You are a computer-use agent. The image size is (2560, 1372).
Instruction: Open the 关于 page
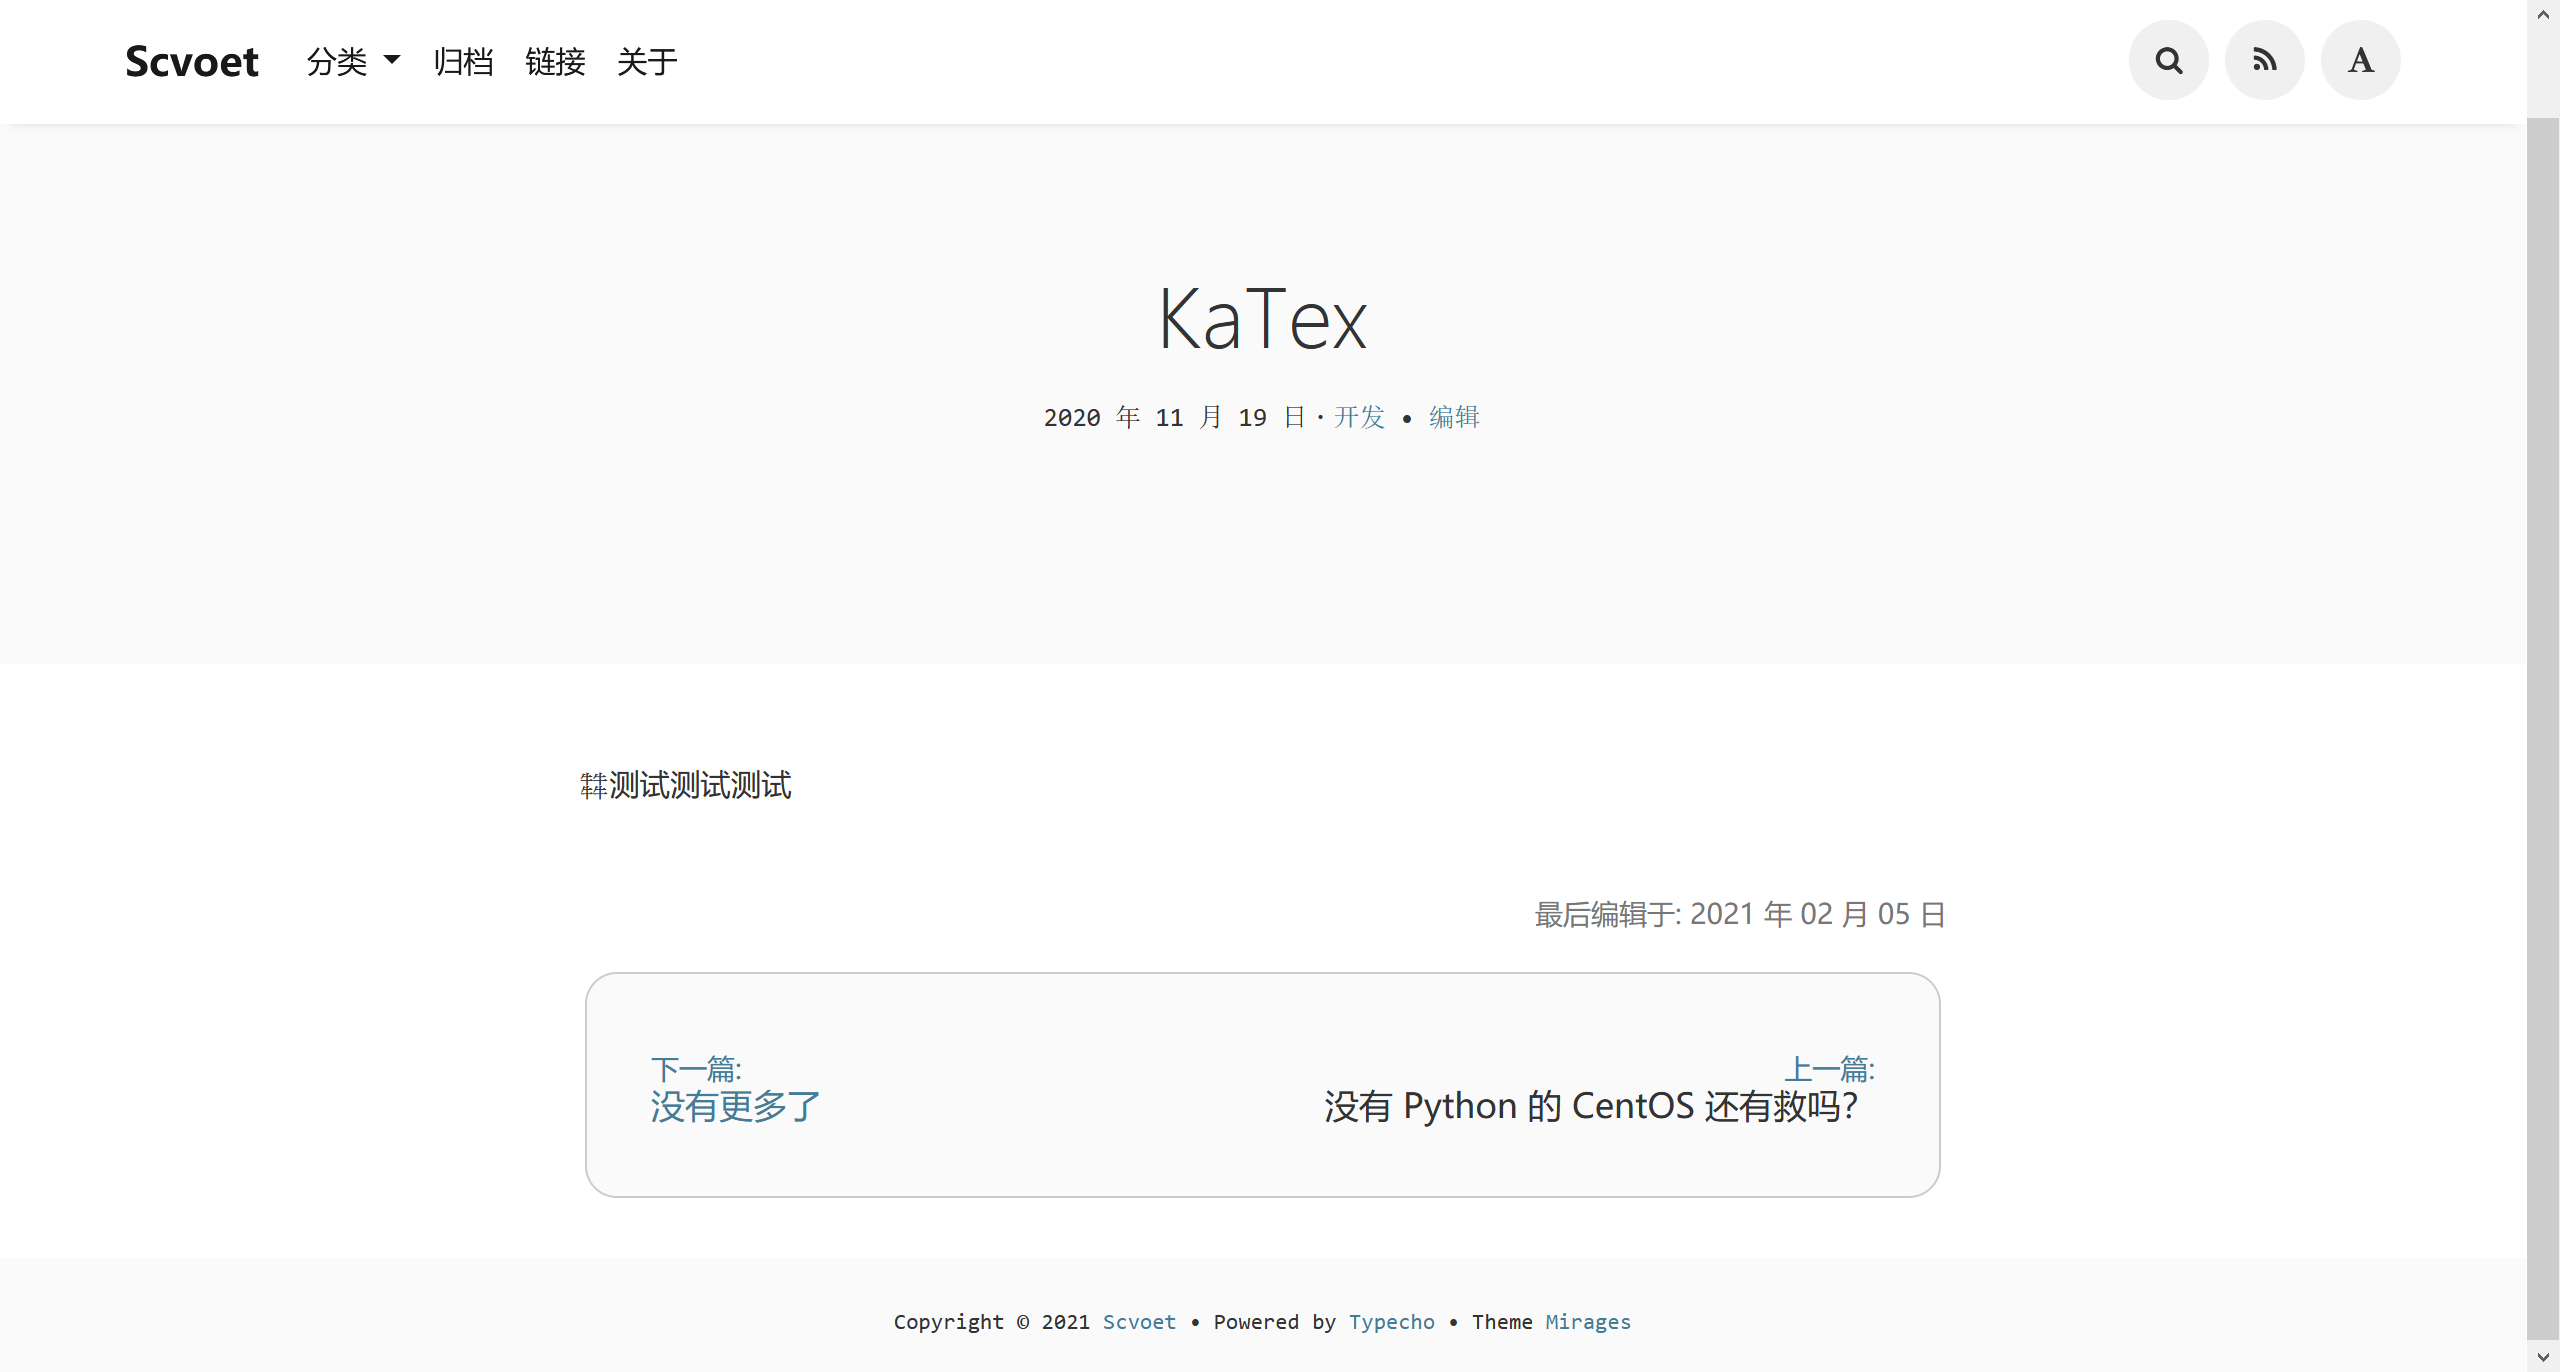(647, 62)
